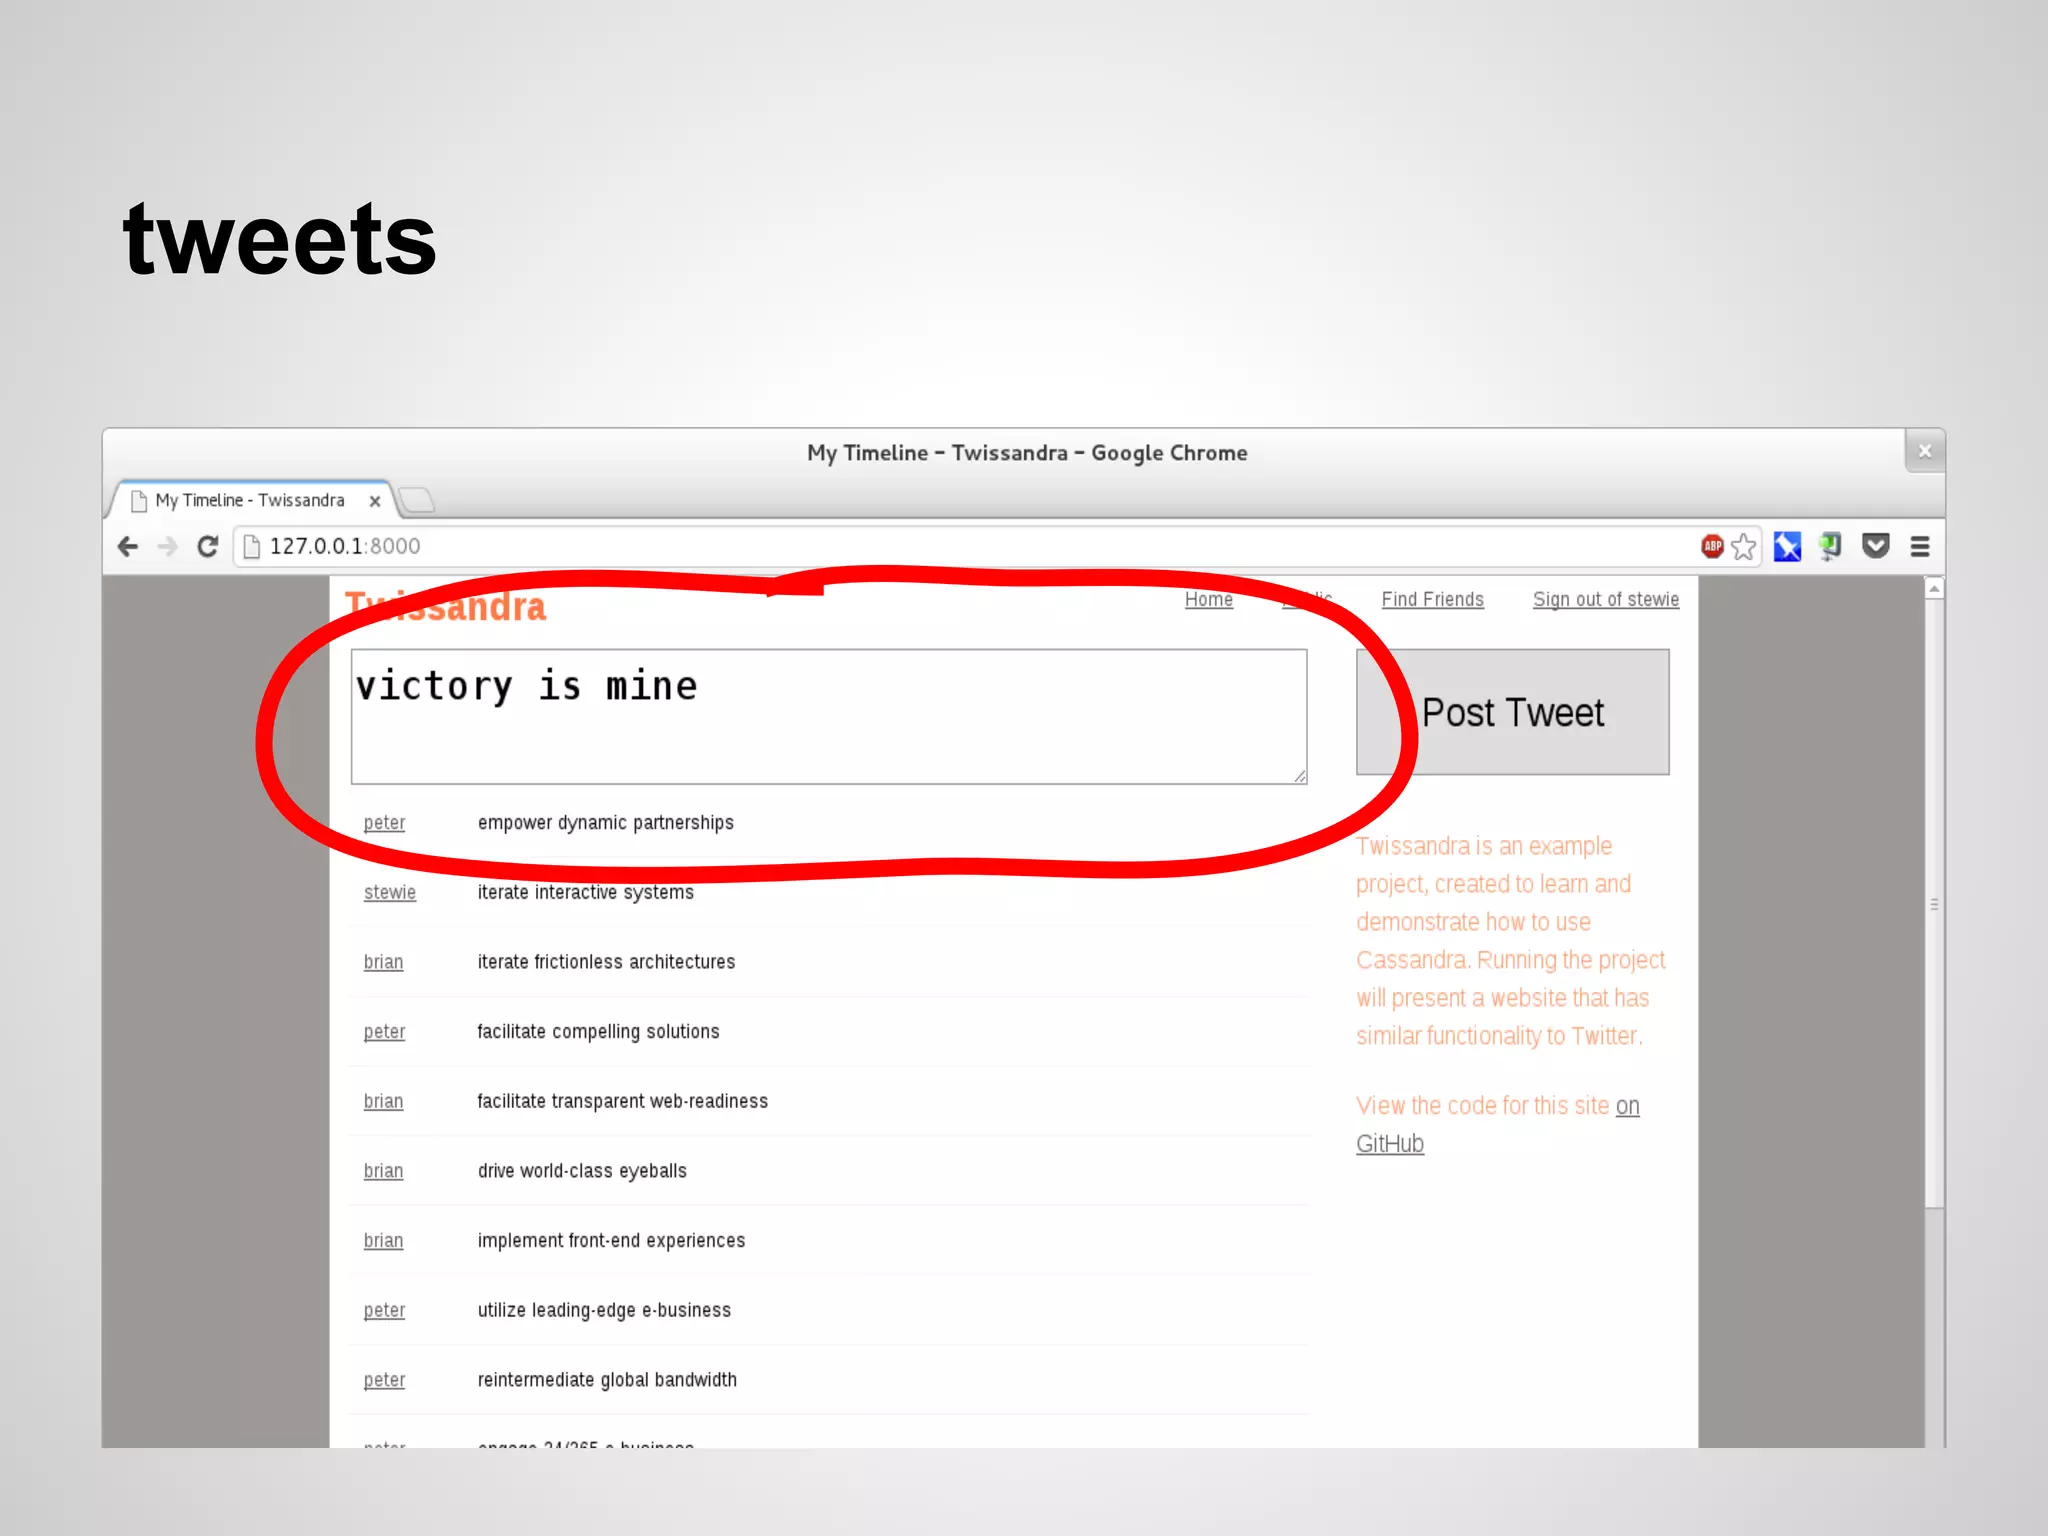Select the My Timeline - Twissandra tab
This screenshot has height=1536, width=2048.
pos(250,500)
